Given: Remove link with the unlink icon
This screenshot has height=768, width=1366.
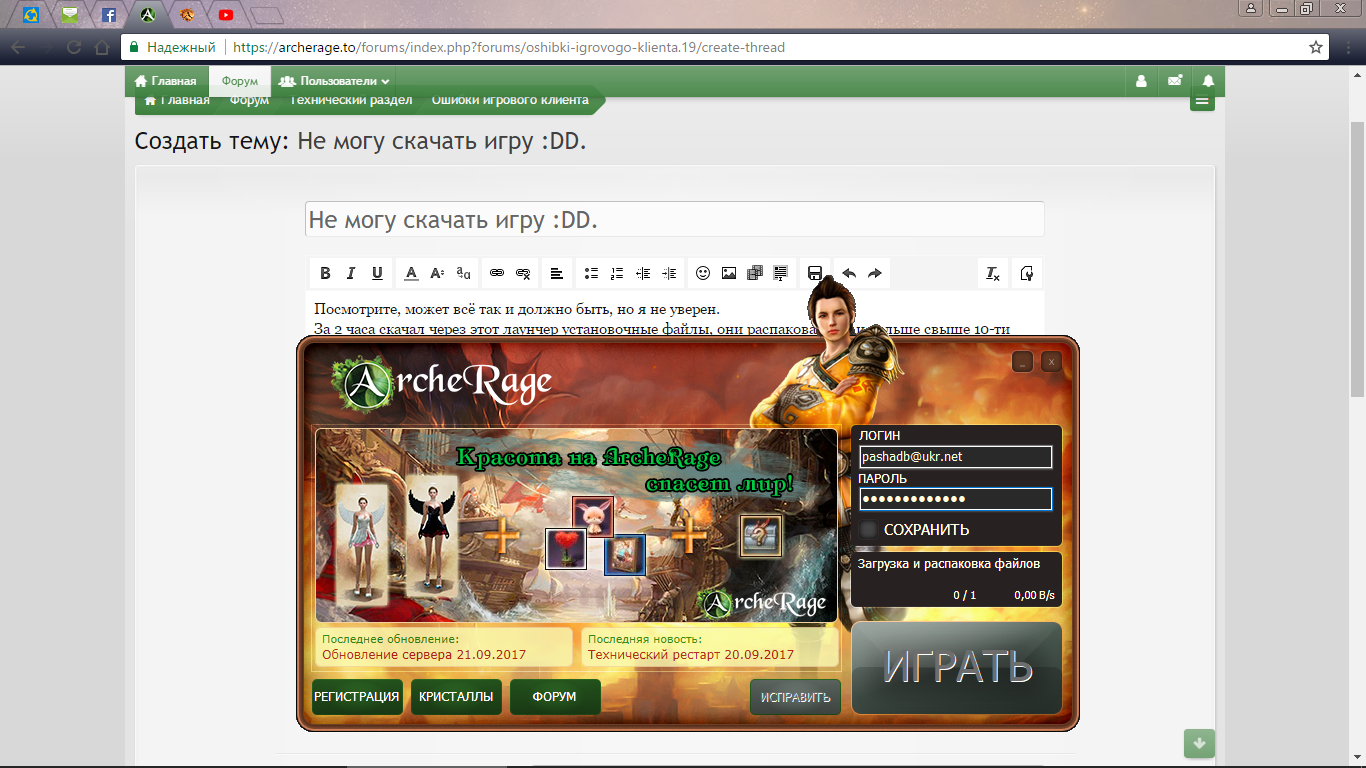Looking at the screenshot, I should pos(523,273).
